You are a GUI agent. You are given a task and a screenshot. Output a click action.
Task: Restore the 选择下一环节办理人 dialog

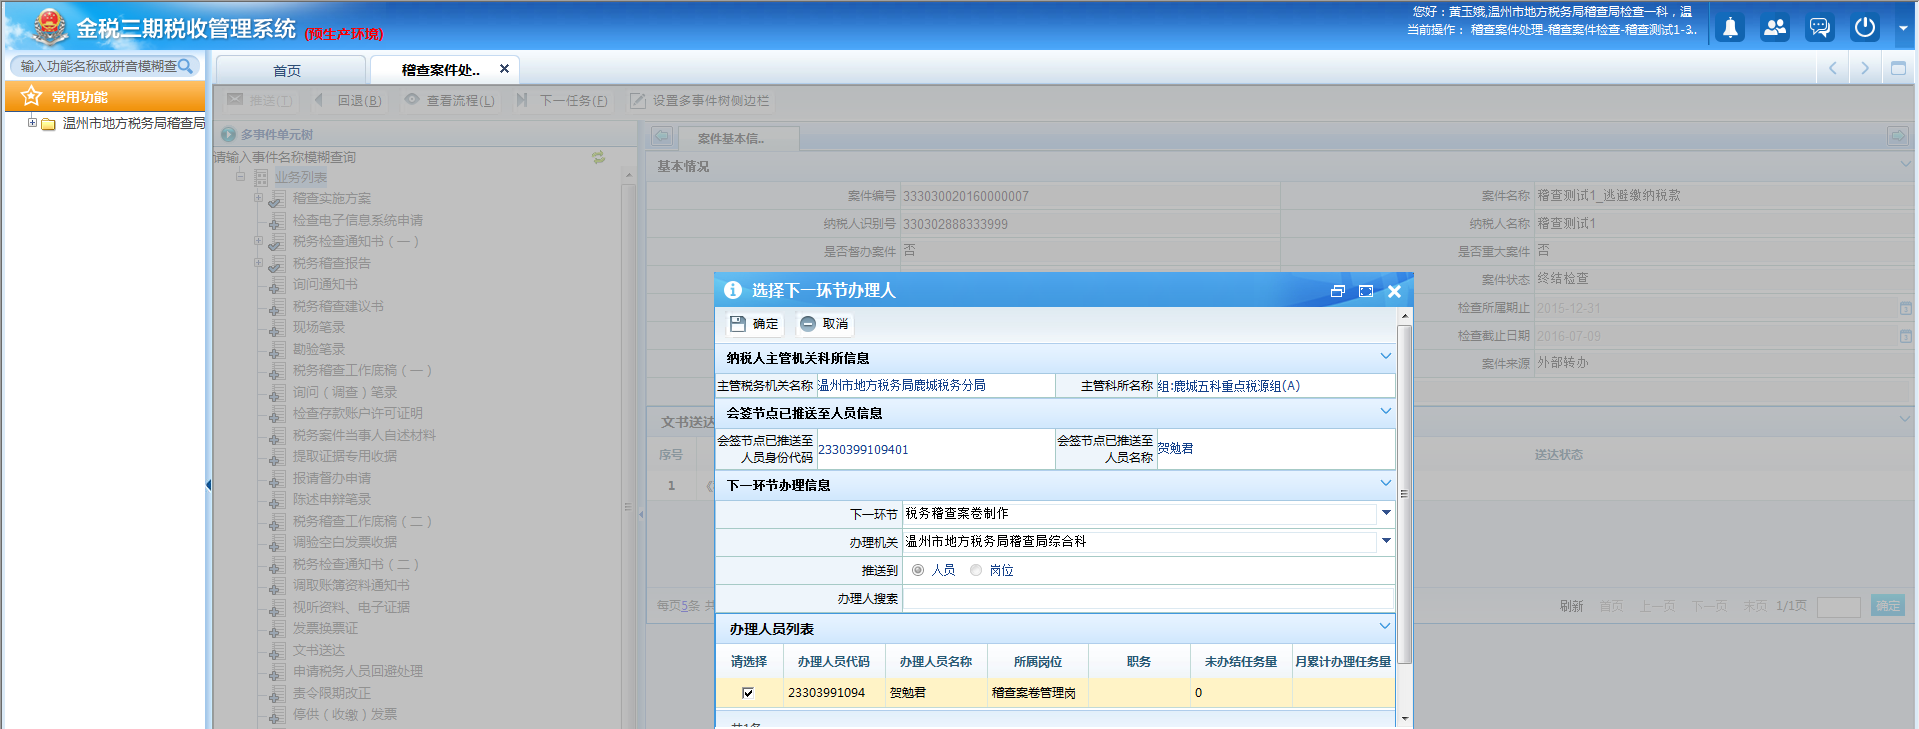point(1338,291)
